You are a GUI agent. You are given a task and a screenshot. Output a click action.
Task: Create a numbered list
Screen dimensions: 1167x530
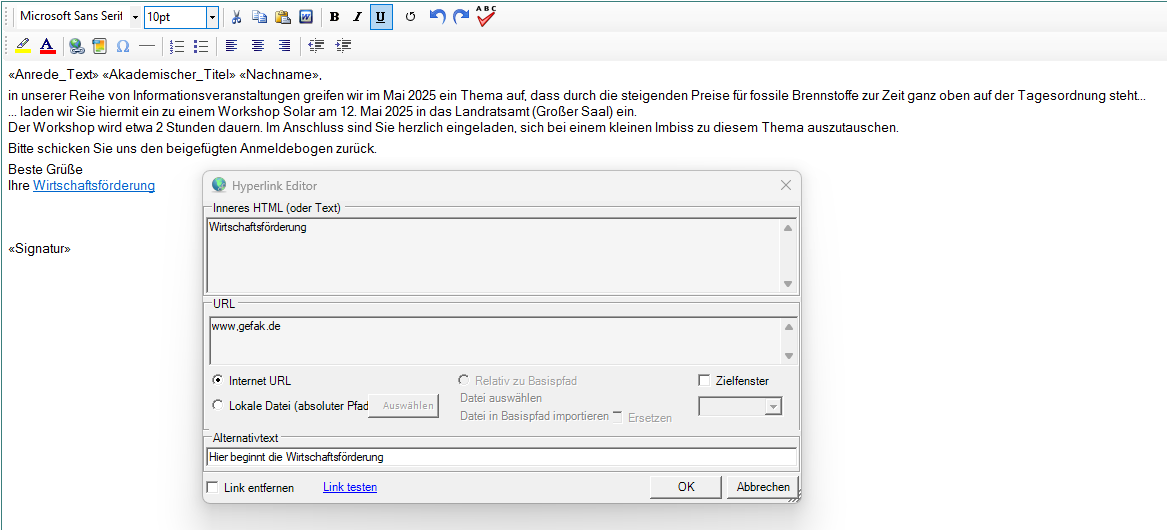(x=177, y=46)
